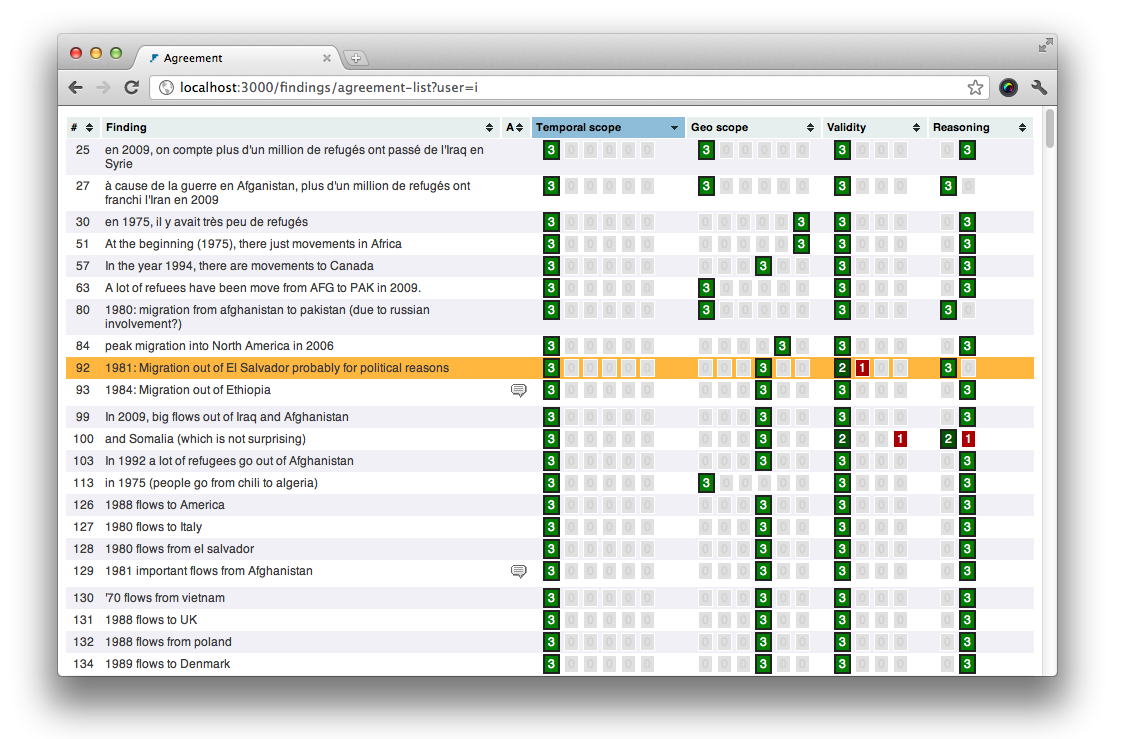This screenshot has width=1133, height=739.
Task: Click the validity 3 badge in row 63
Action: point(842,288)
